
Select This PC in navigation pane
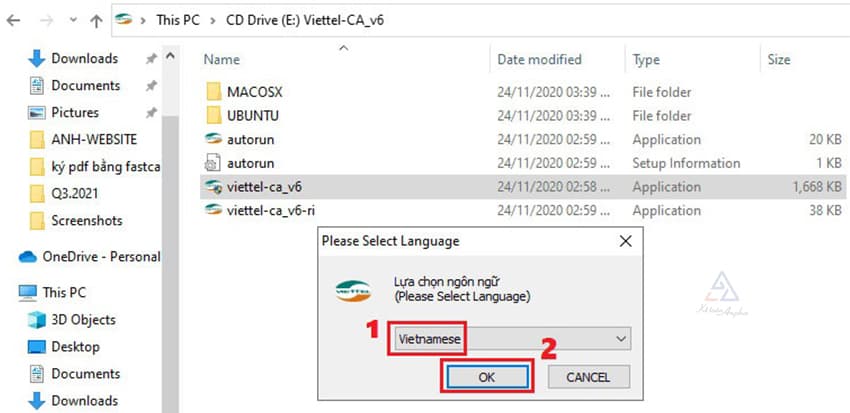pos(64,293)
